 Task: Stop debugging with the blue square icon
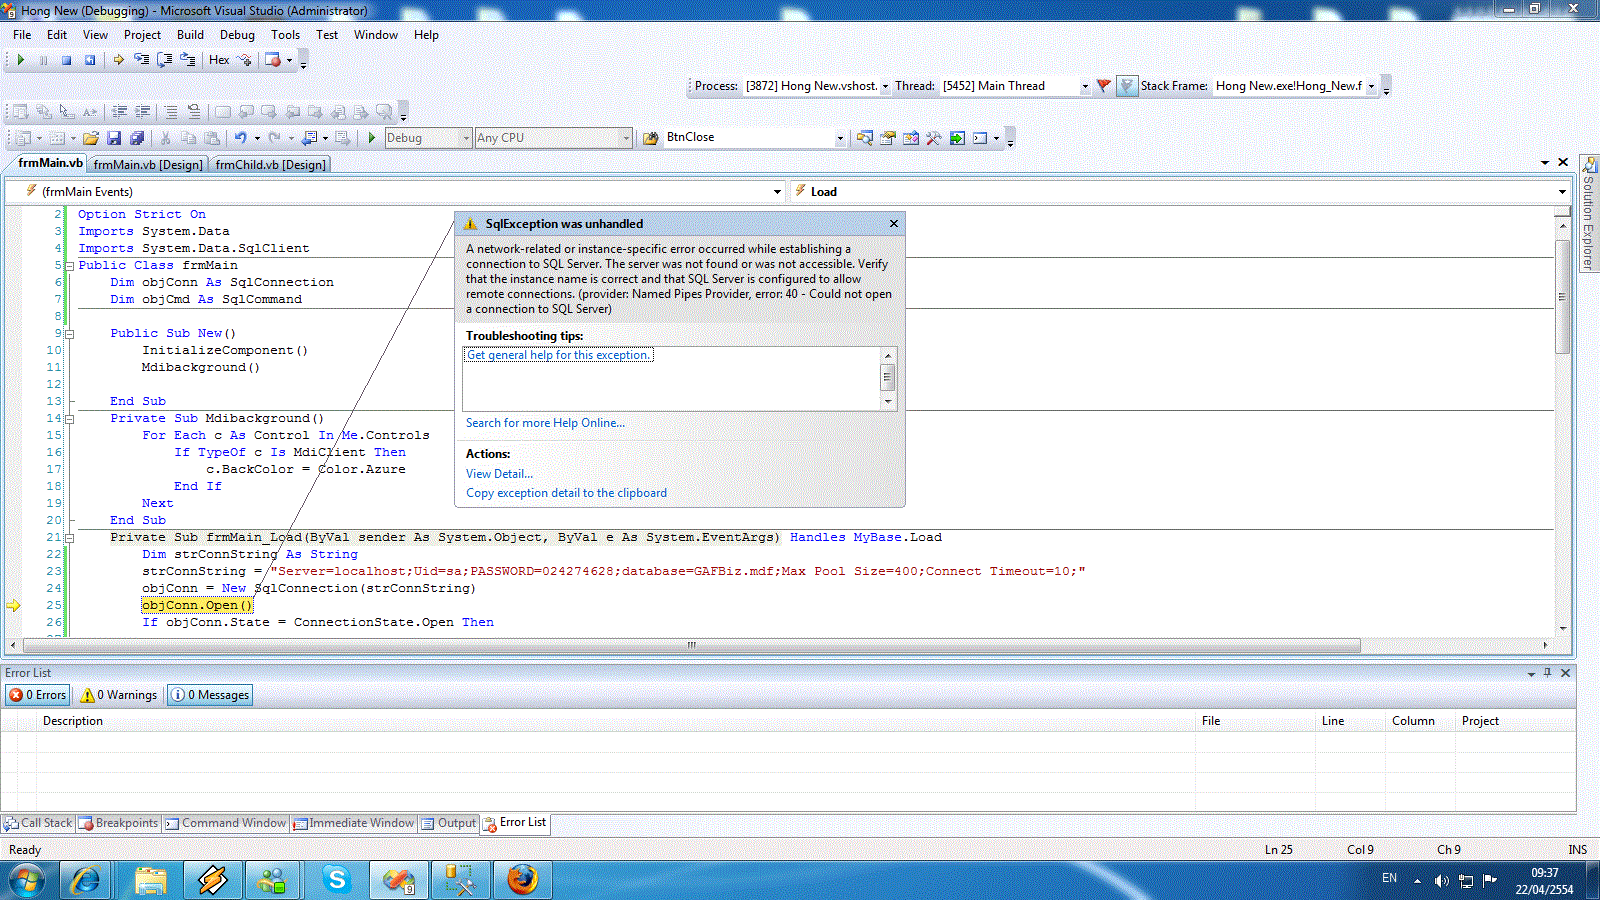tap(66, 60)
